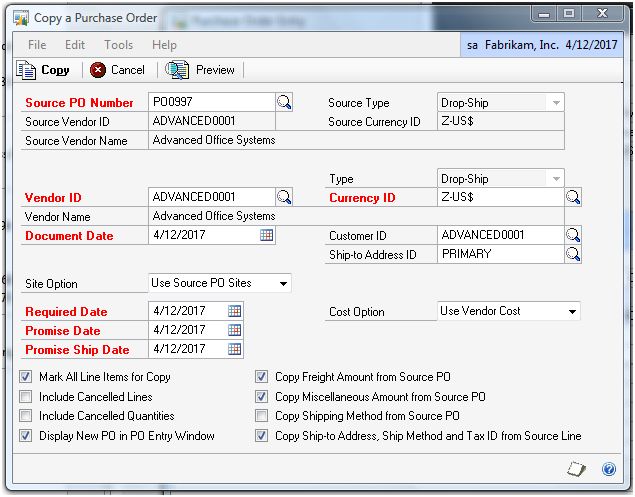This screenshot has width=635, height=497.
Task: Click the Customer ID input field
Action: 501,235
